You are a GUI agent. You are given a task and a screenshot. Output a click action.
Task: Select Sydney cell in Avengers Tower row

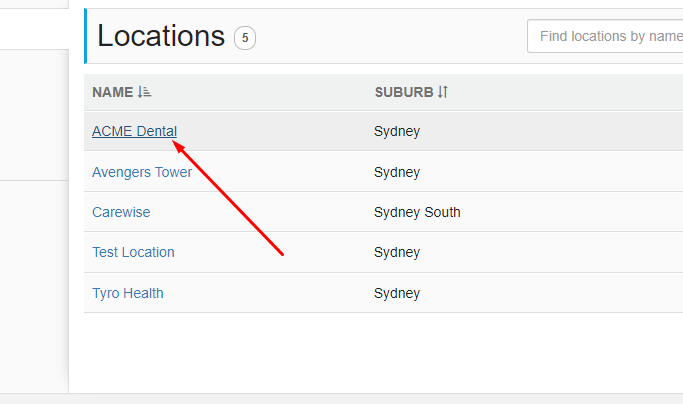[x=397, y=172]
